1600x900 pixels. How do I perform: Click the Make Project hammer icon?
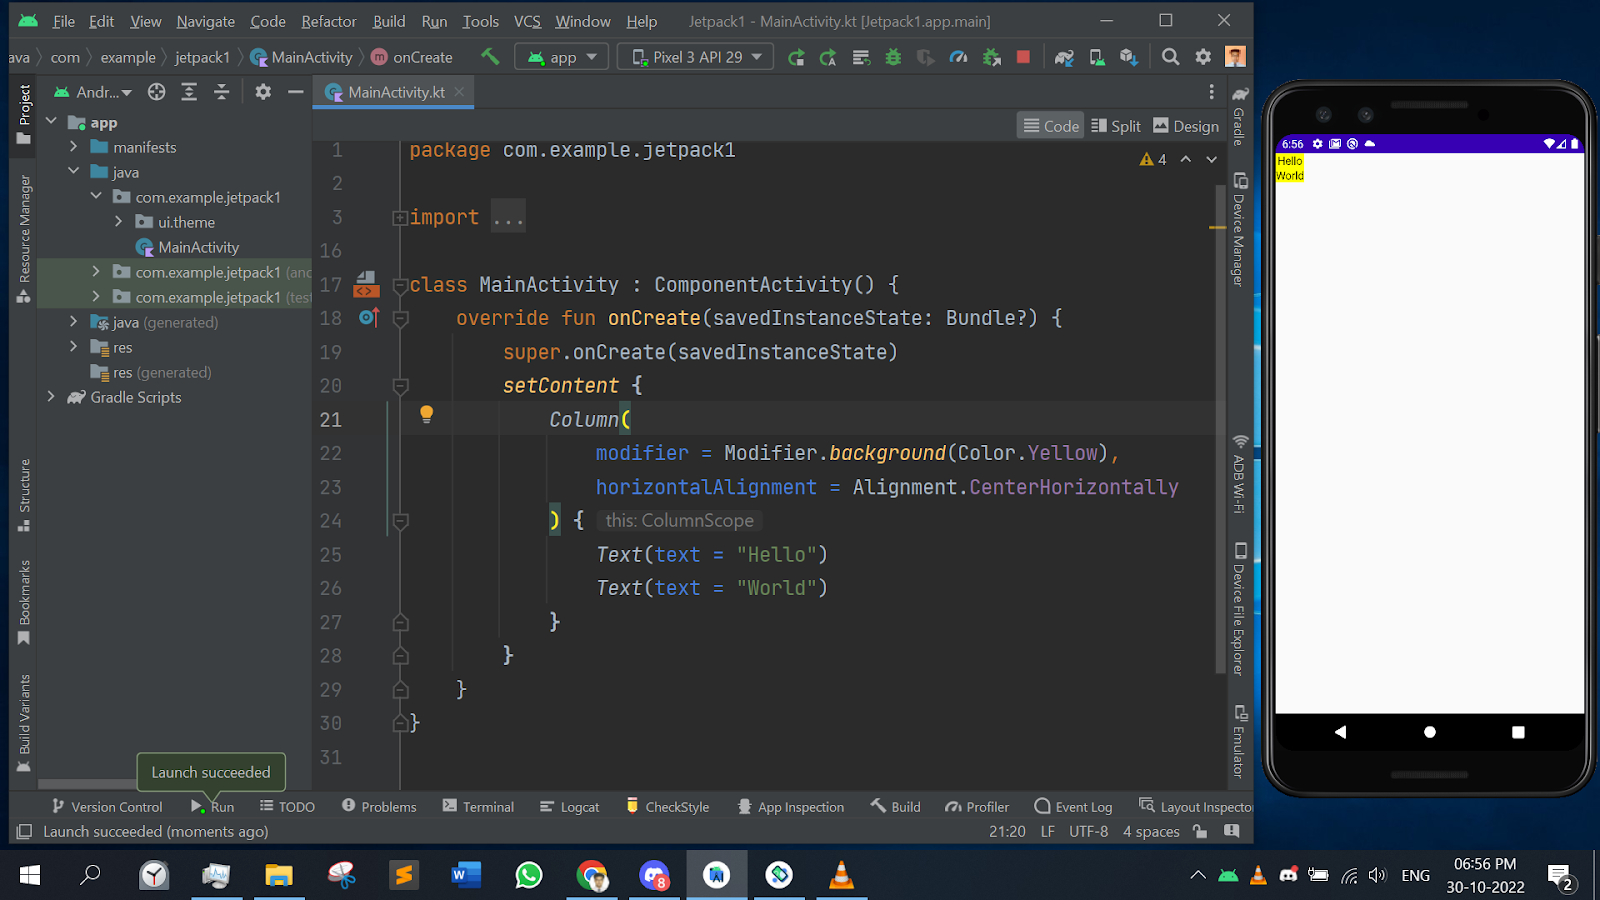490,57
